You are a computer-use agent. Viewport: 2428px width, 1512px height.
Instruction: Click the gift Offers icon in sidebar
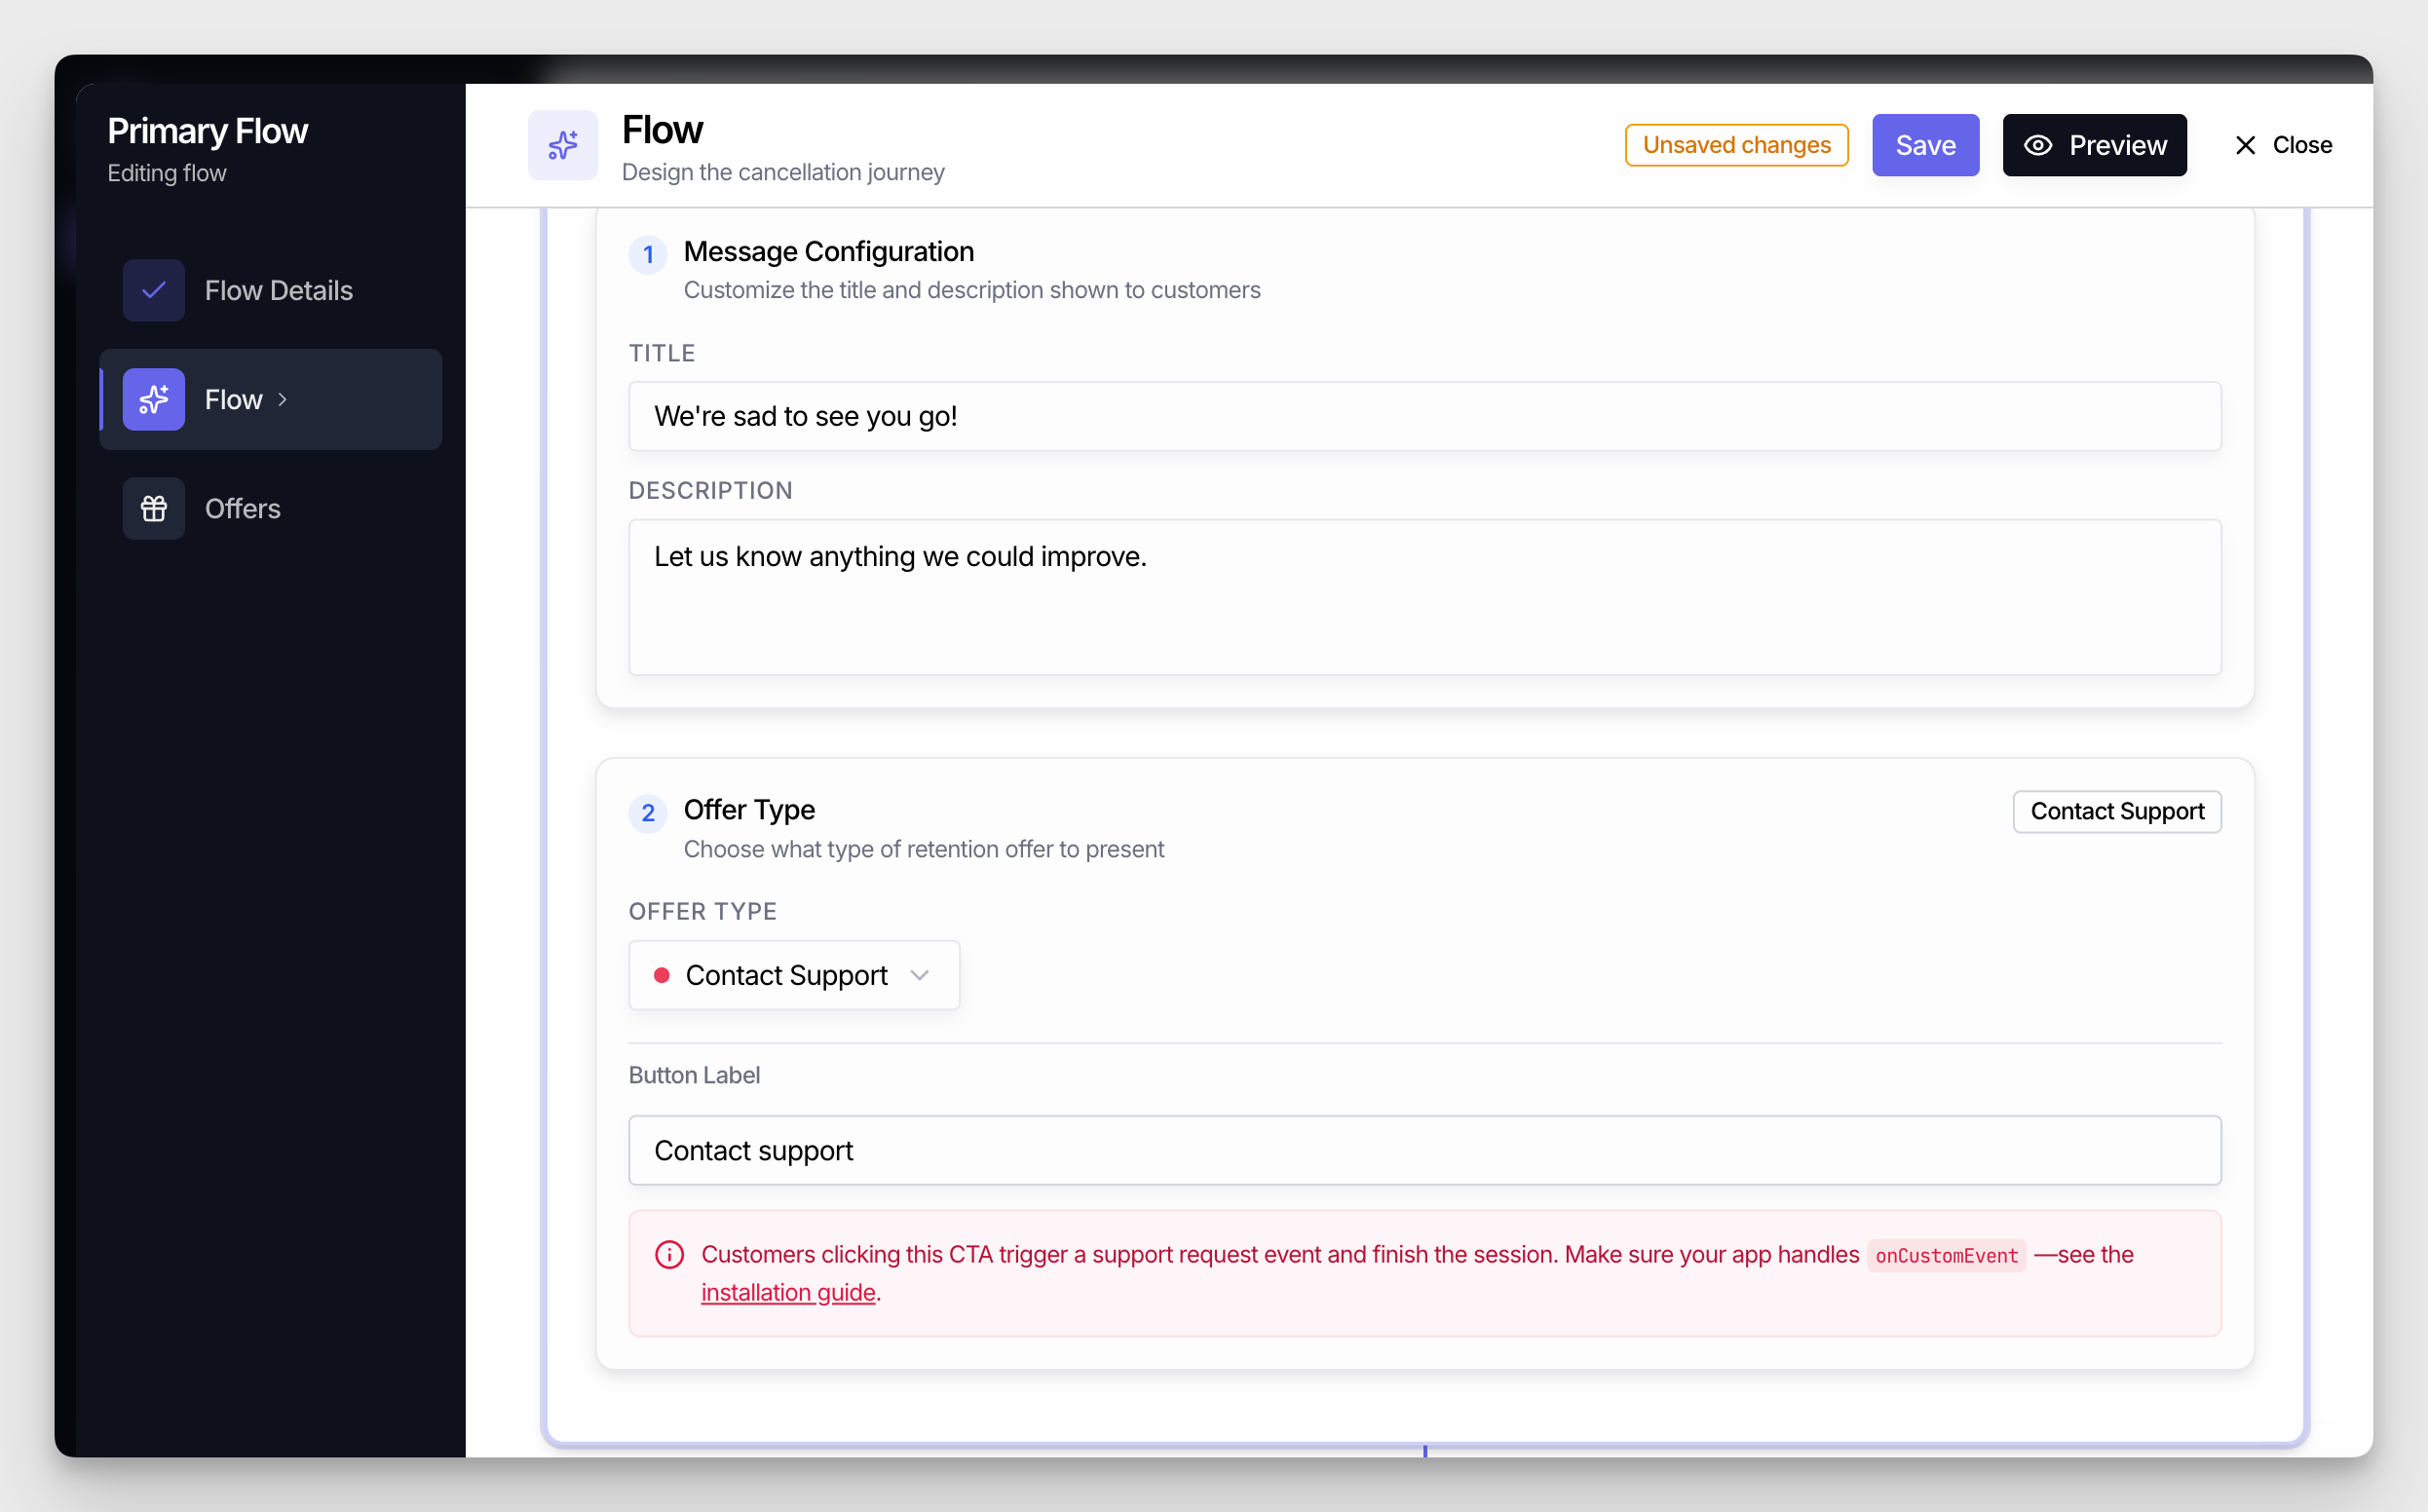(153, 508)
